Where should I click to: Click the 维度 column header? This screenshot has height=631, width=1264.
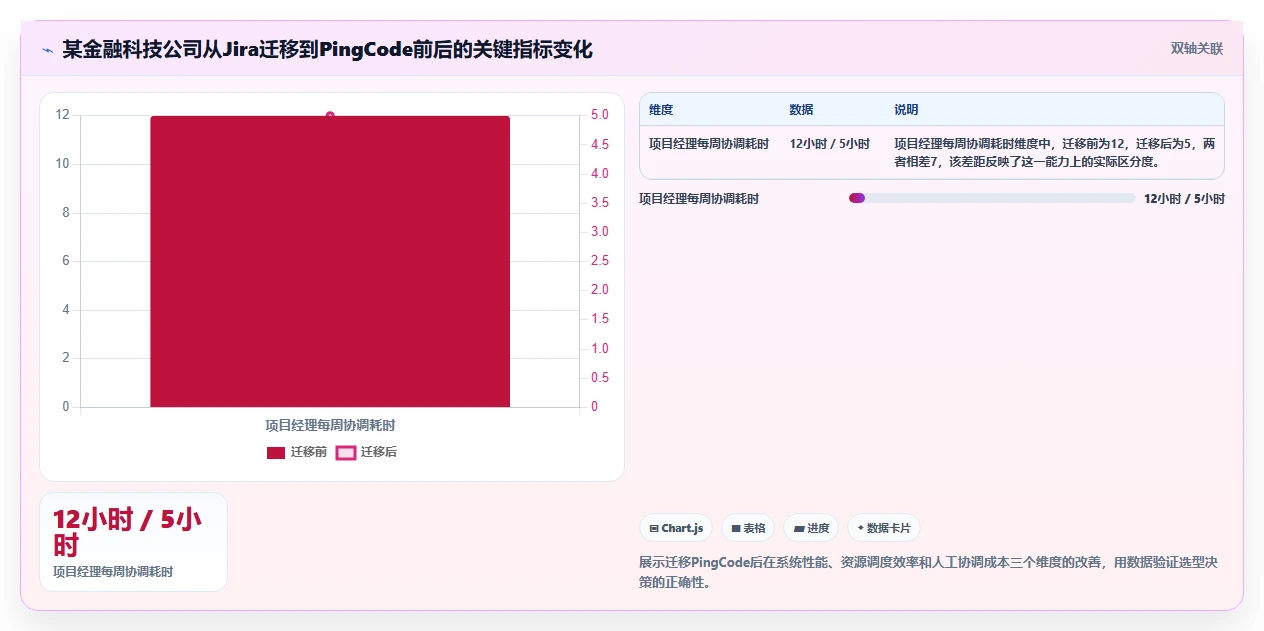[661, 110]
